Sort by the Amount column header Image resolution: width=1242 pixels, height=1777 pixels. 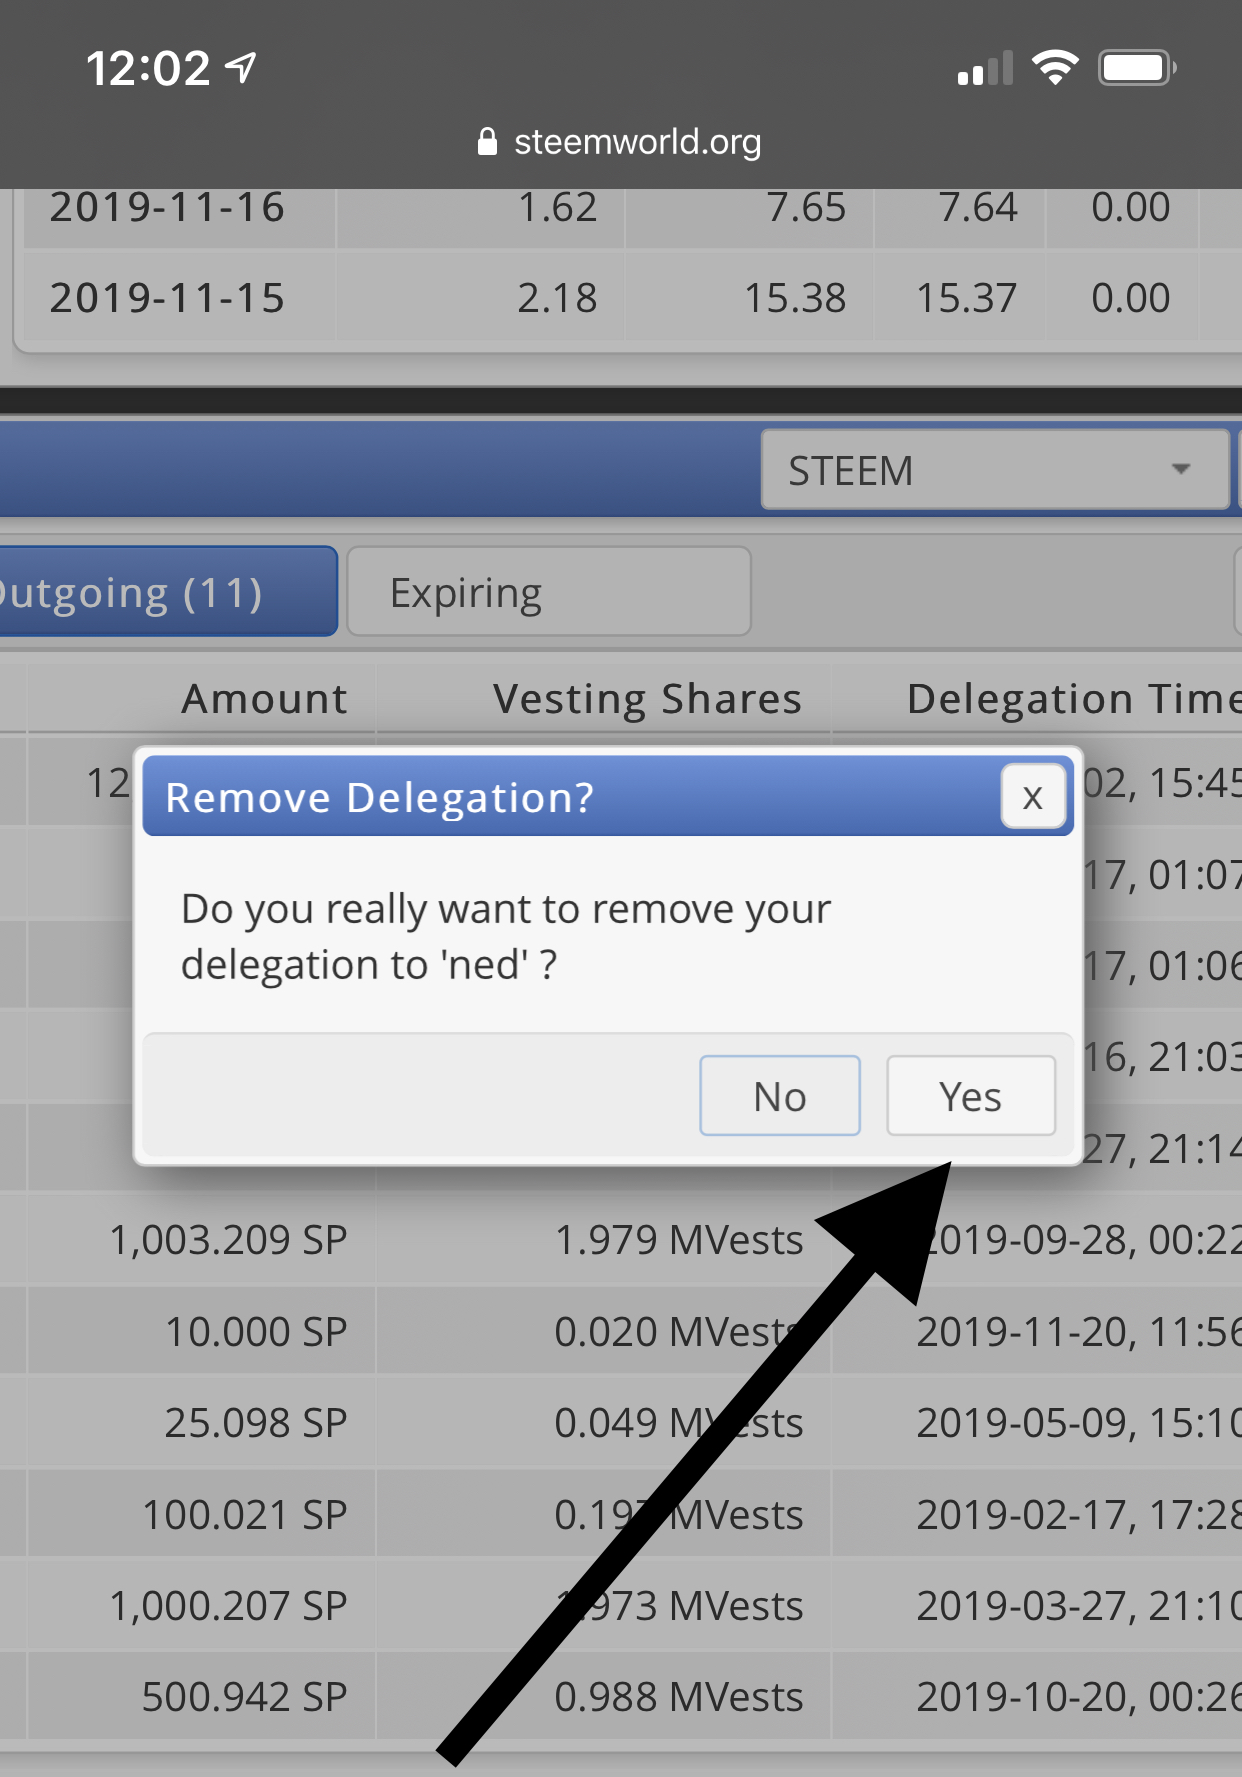pyautogui.click(x=265, y=698)
